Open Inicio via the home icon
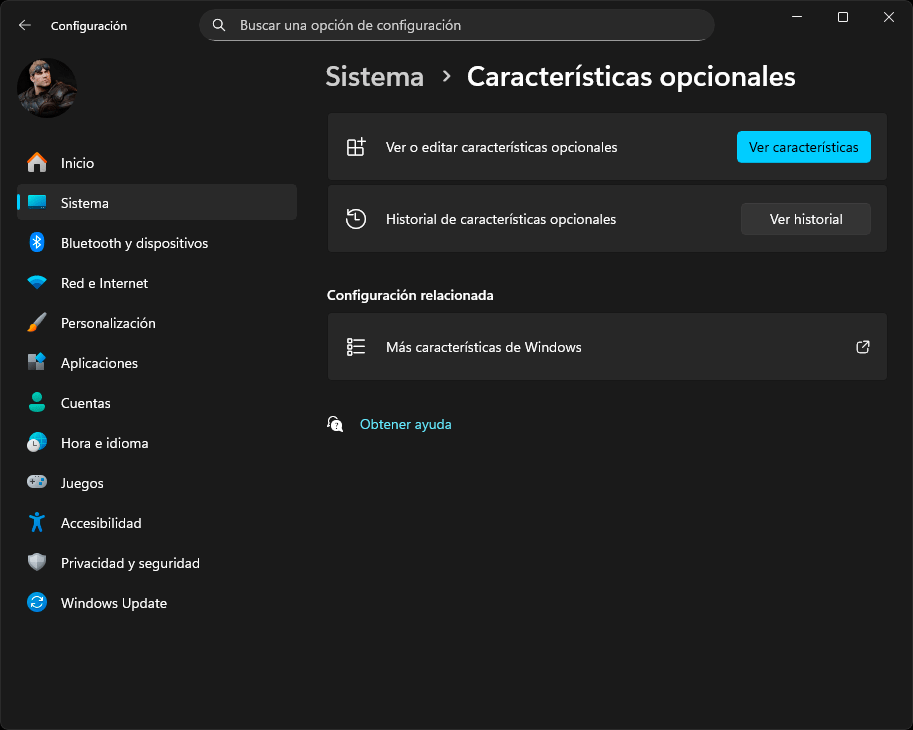 (37, 162)
